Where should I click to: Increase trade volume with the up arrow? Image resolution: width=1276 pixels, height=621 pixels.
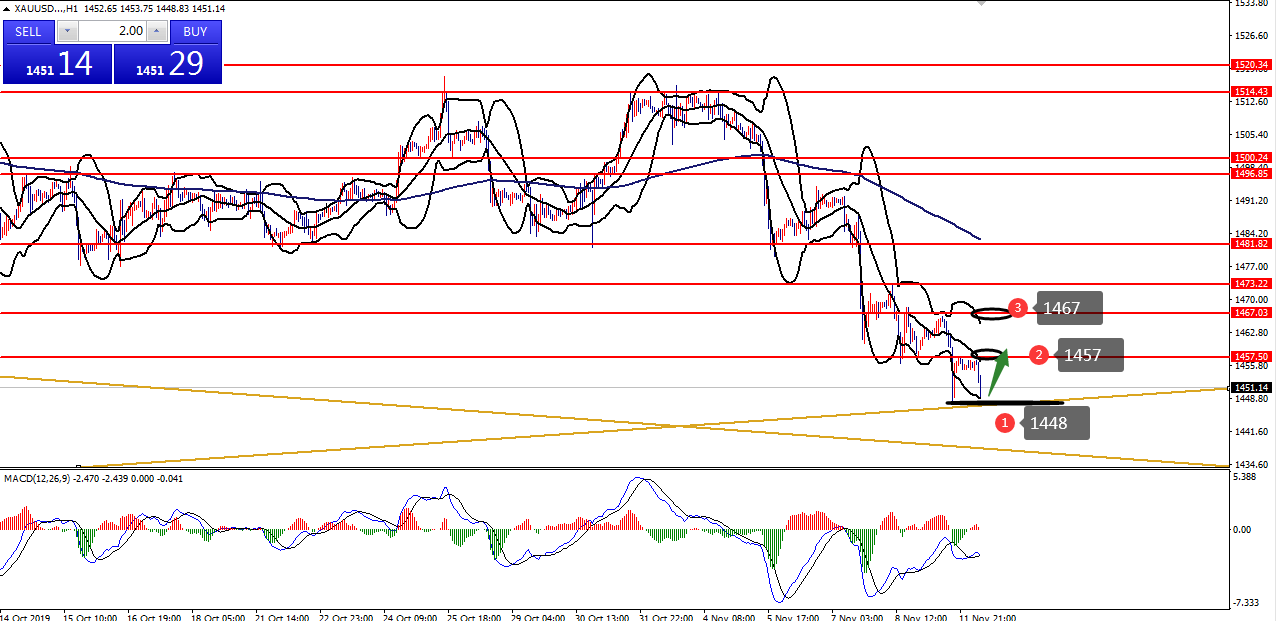[x=157, y=31]
